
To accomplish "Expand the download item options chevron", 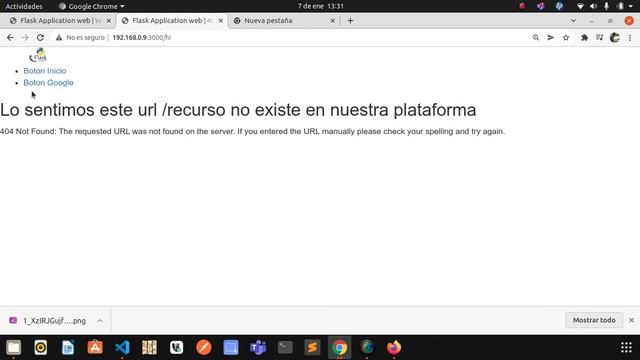I will coord(100,321).
